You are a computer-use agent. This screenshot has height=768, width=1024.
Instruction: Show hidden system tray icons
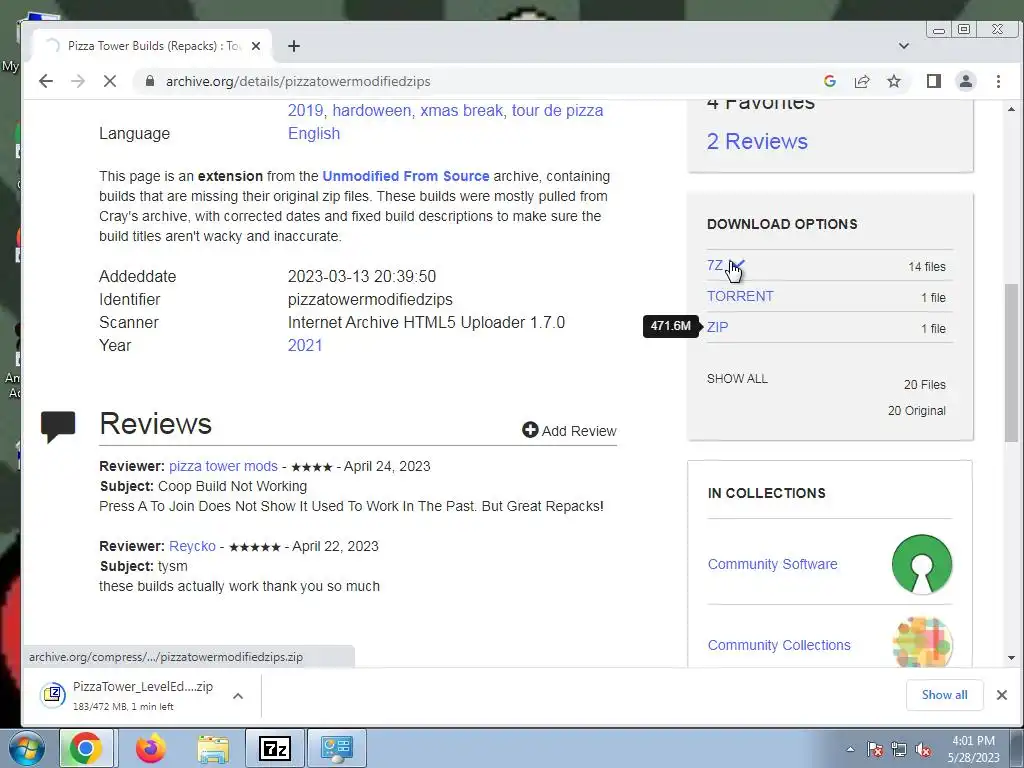click(x=850, y=749)
